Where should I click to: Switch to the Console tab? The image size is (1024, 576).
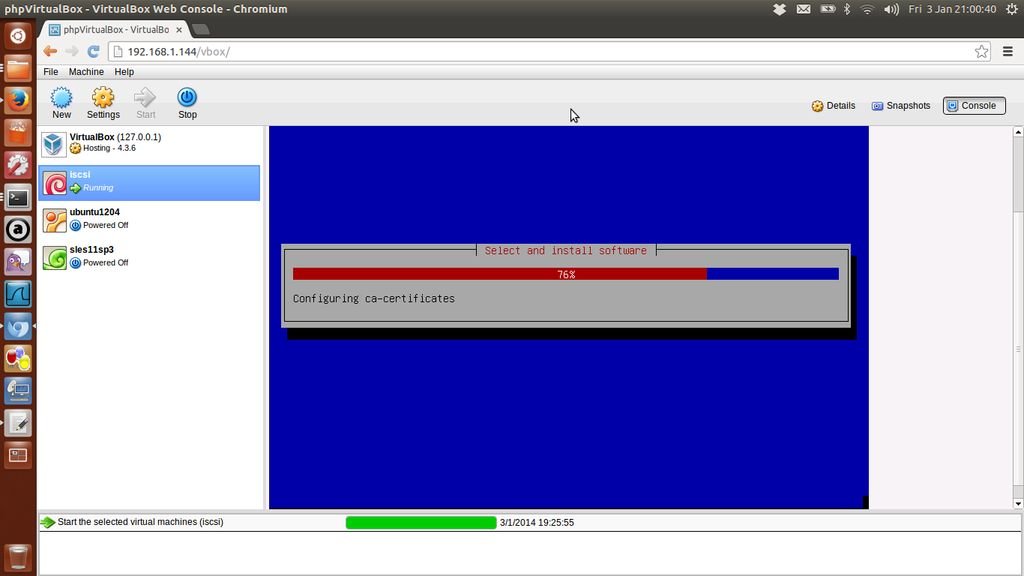(x=972, y=106)
